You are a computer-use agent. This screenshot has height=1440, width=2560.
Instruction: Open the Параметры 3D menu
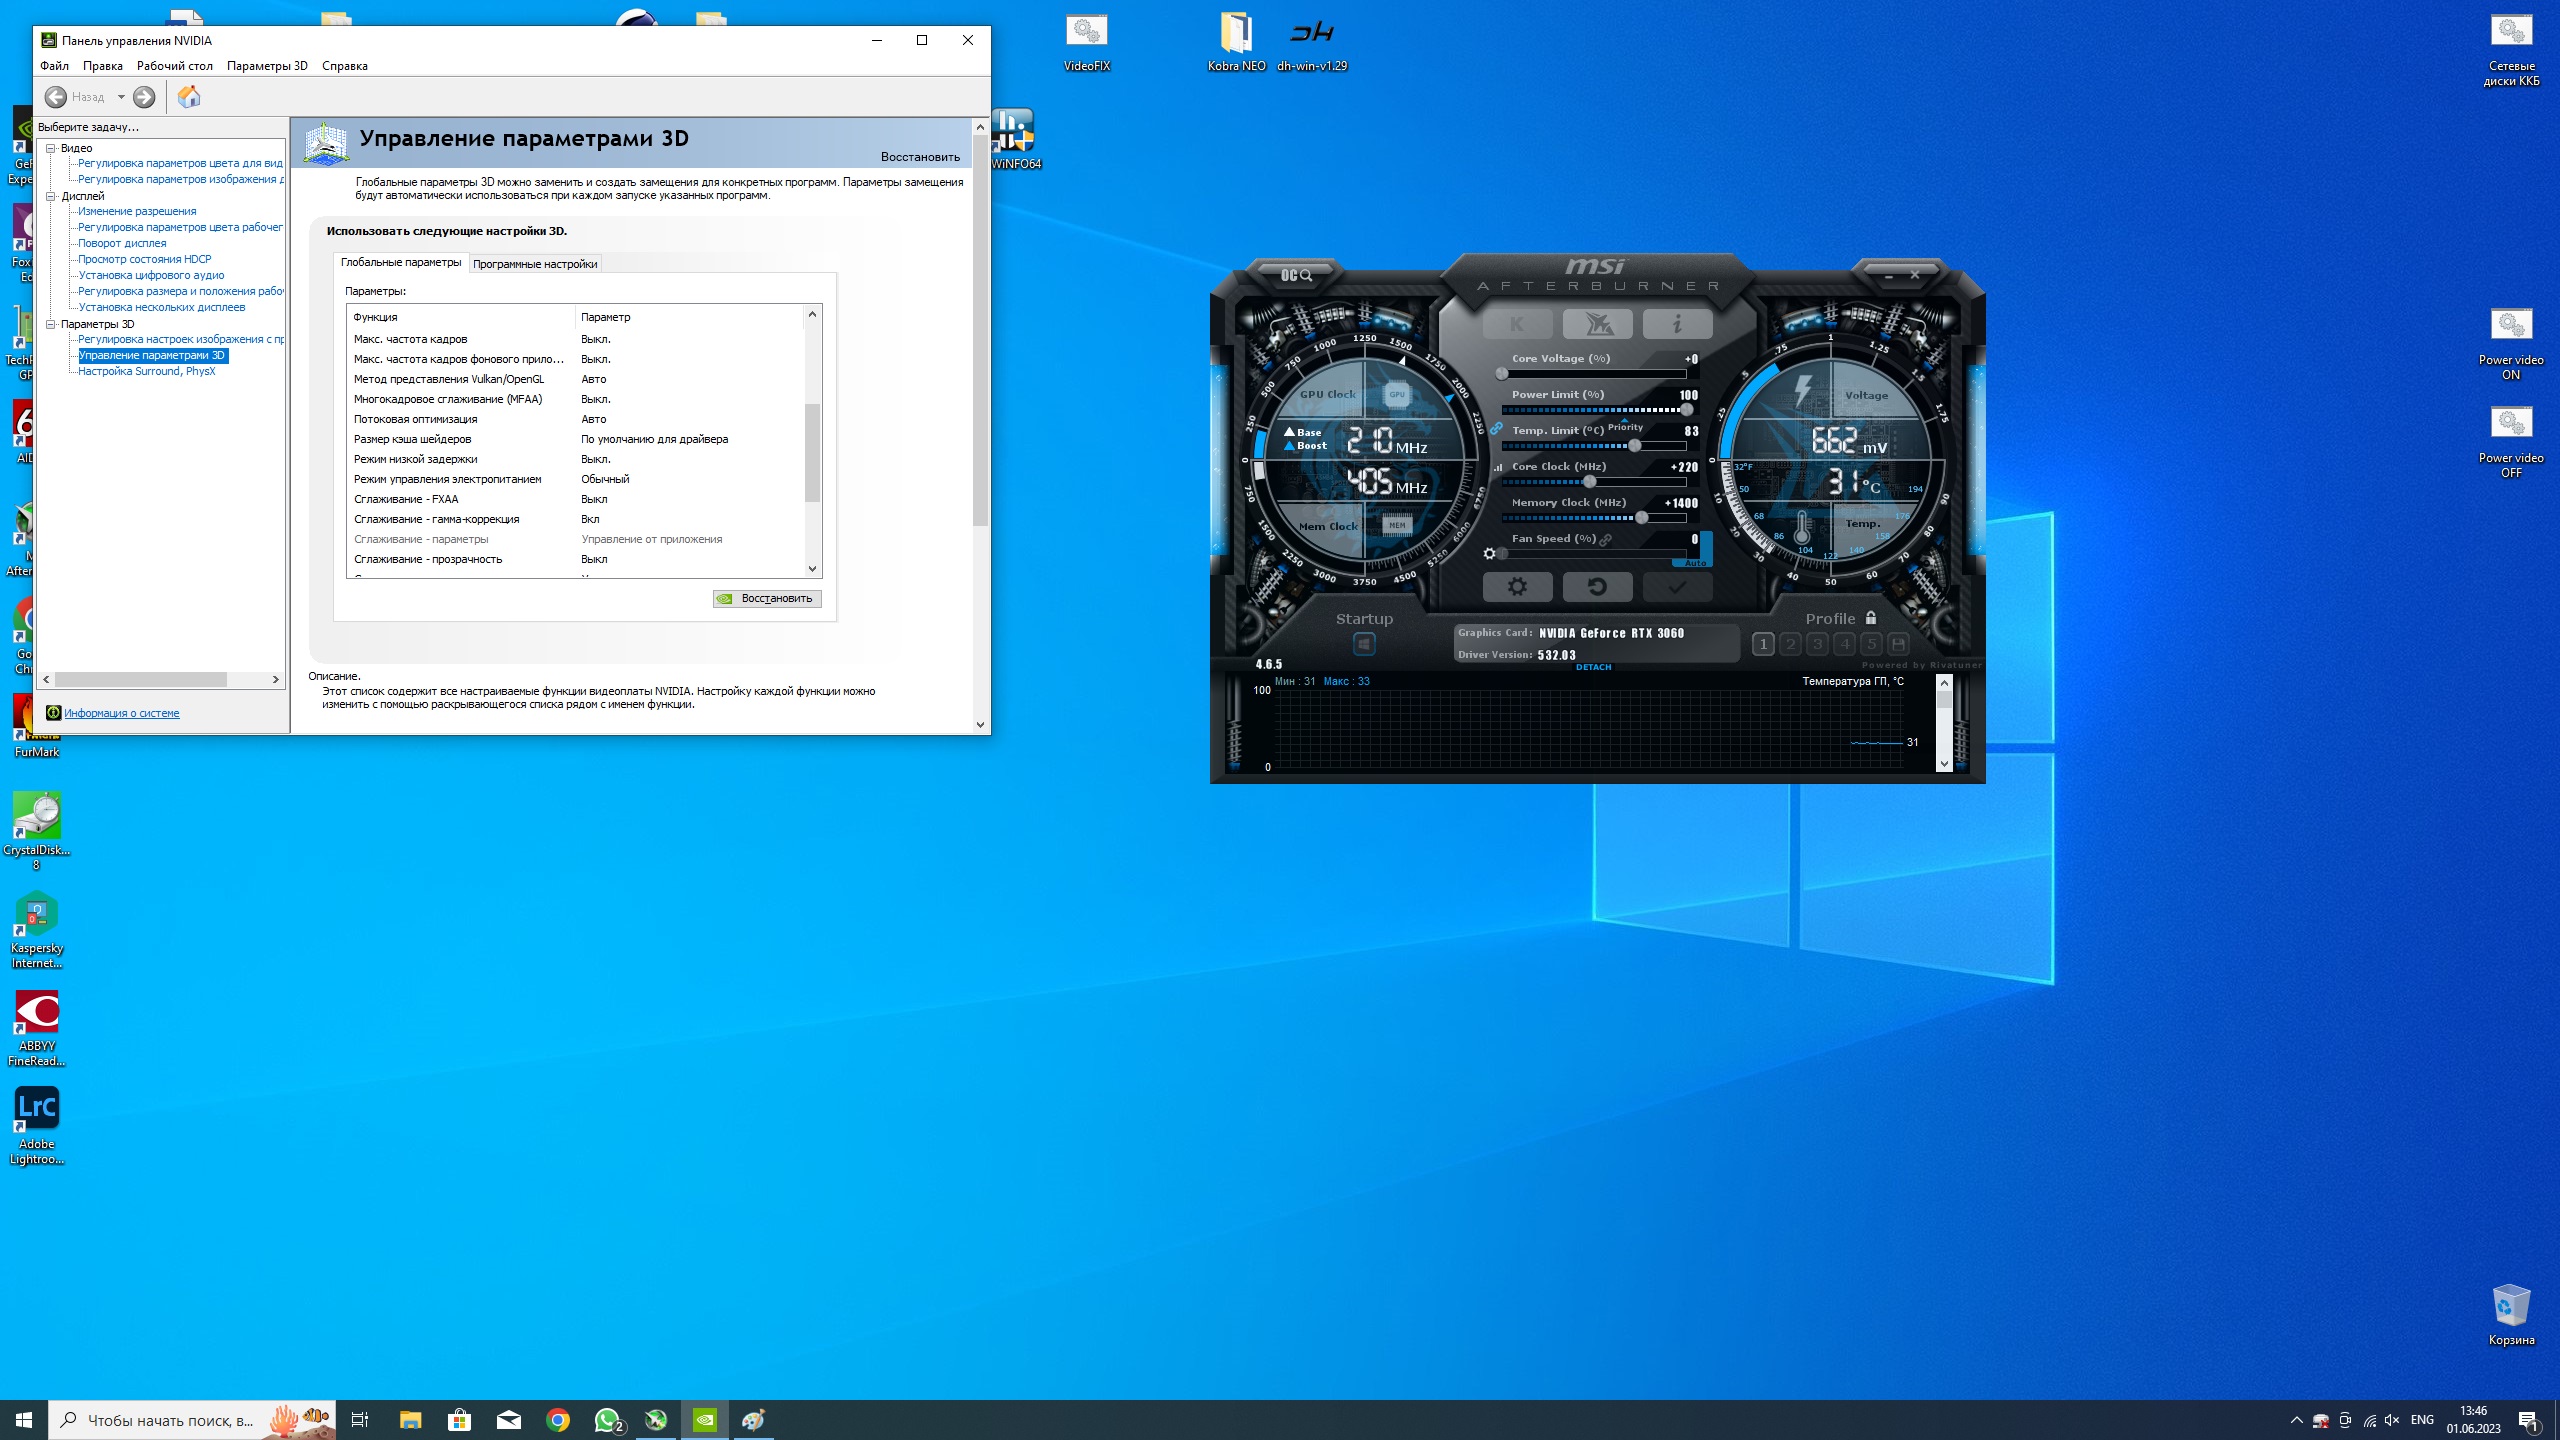coord(267,66)
